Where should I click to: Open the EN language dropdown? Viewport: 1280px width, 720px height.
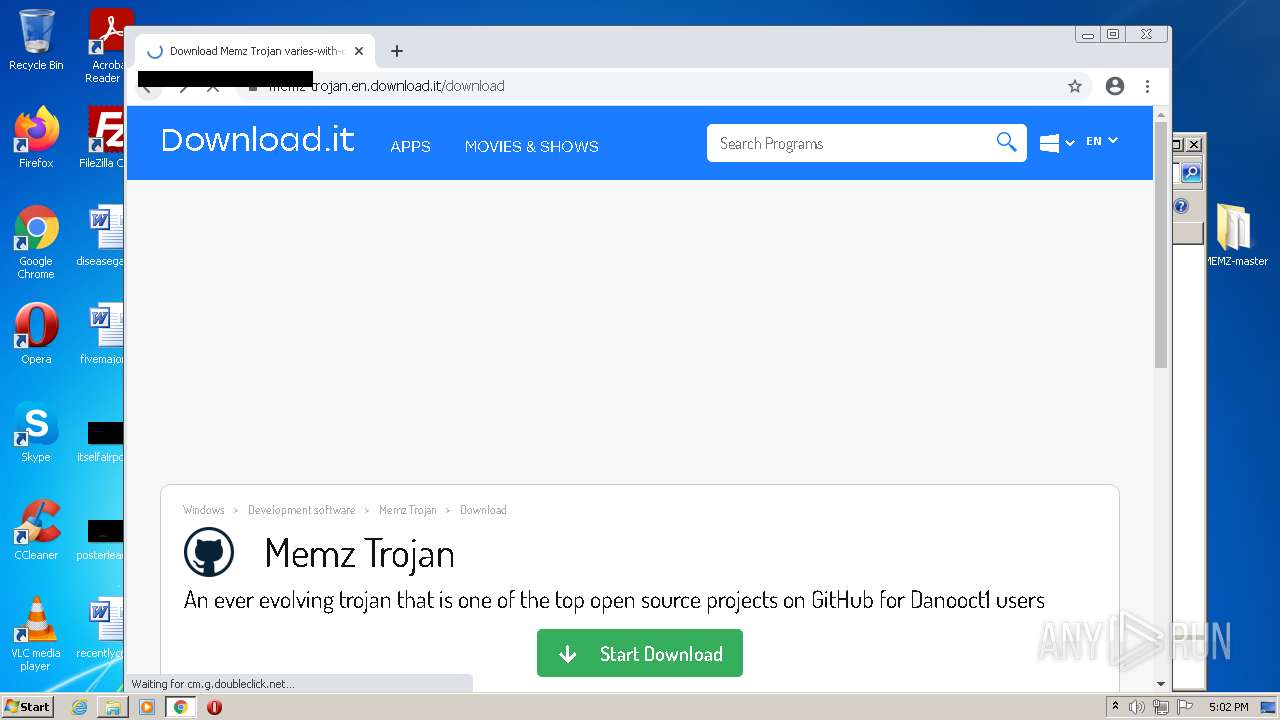tap(1102, 141)
